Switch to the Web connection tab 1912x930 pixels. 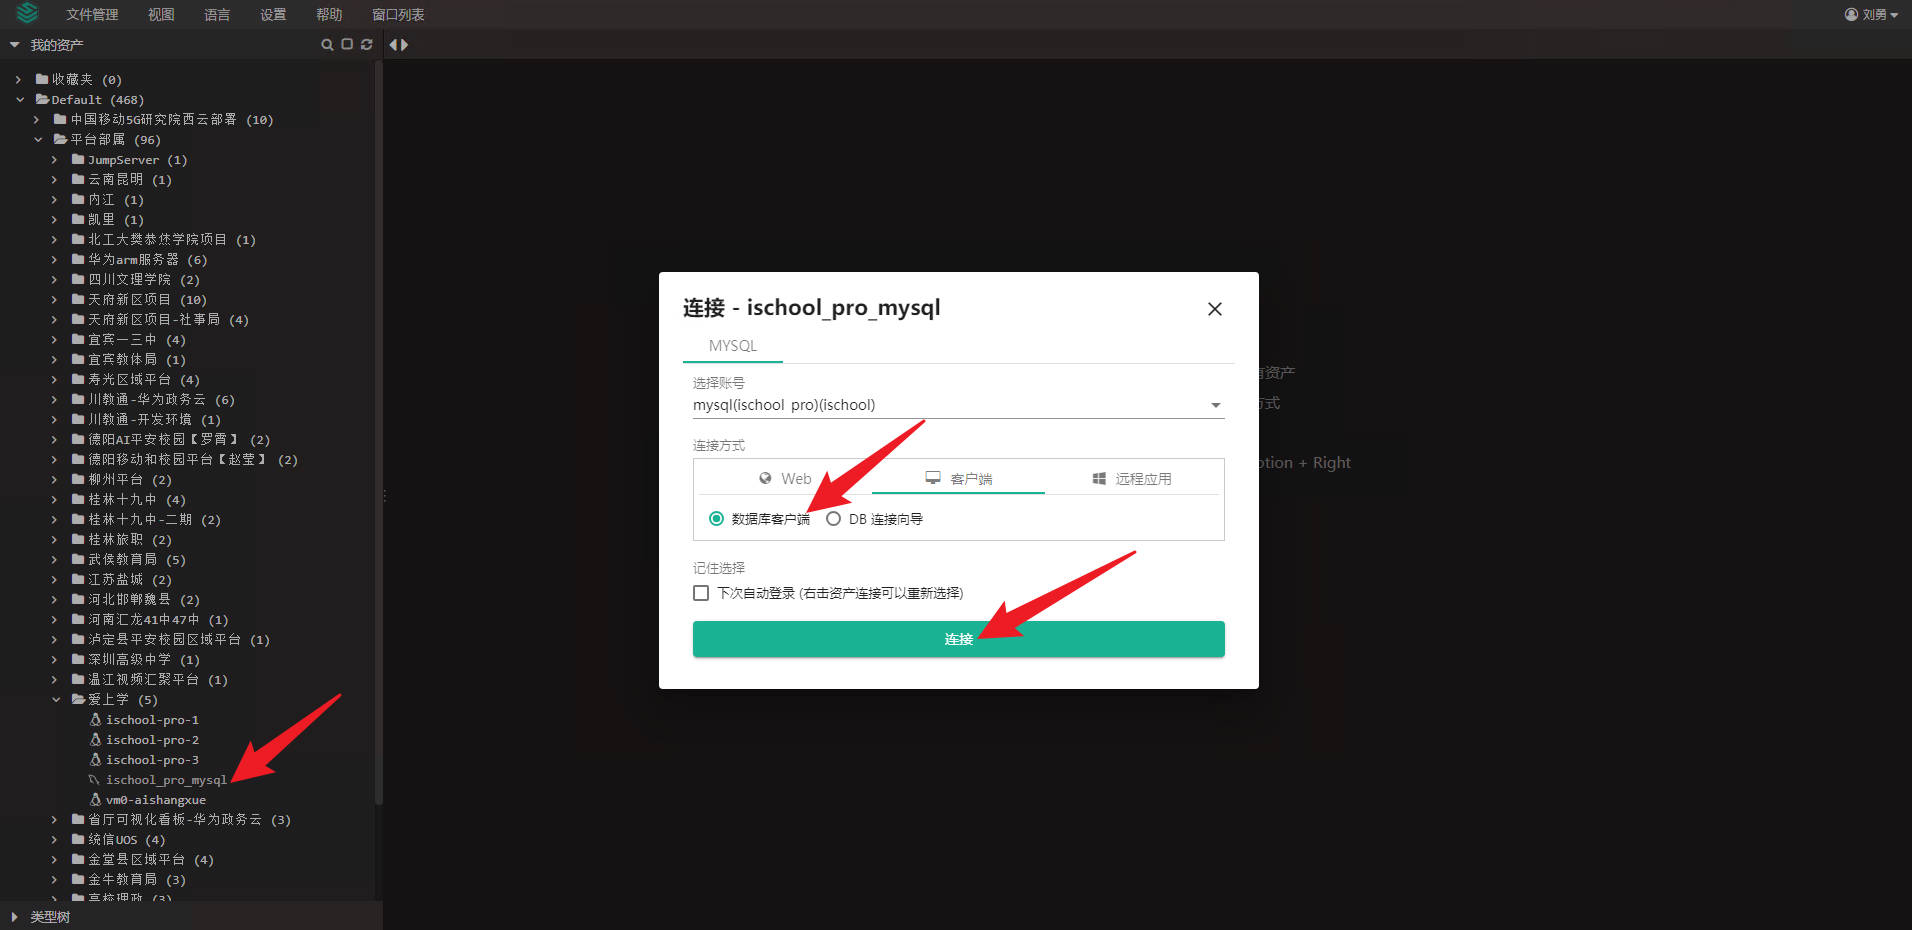785,479
